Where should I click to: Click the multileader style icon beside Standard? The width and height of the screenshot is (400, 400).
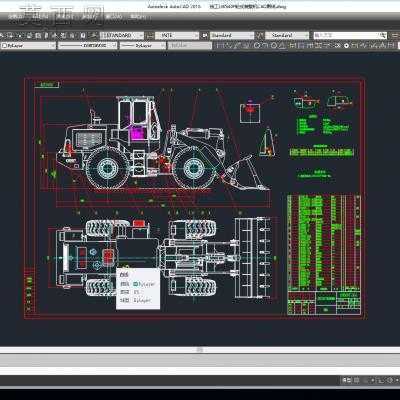[260, 35]
